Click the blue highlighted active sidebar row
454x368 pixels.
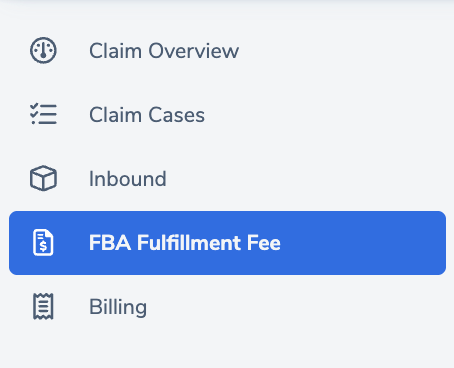(227, 243)
